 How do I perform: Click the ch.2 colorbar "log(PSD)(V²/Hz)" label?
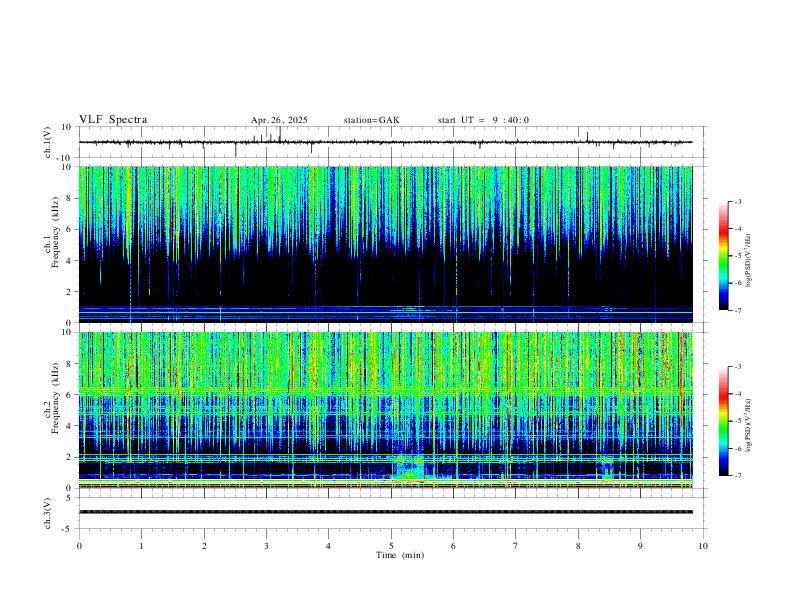749,425
